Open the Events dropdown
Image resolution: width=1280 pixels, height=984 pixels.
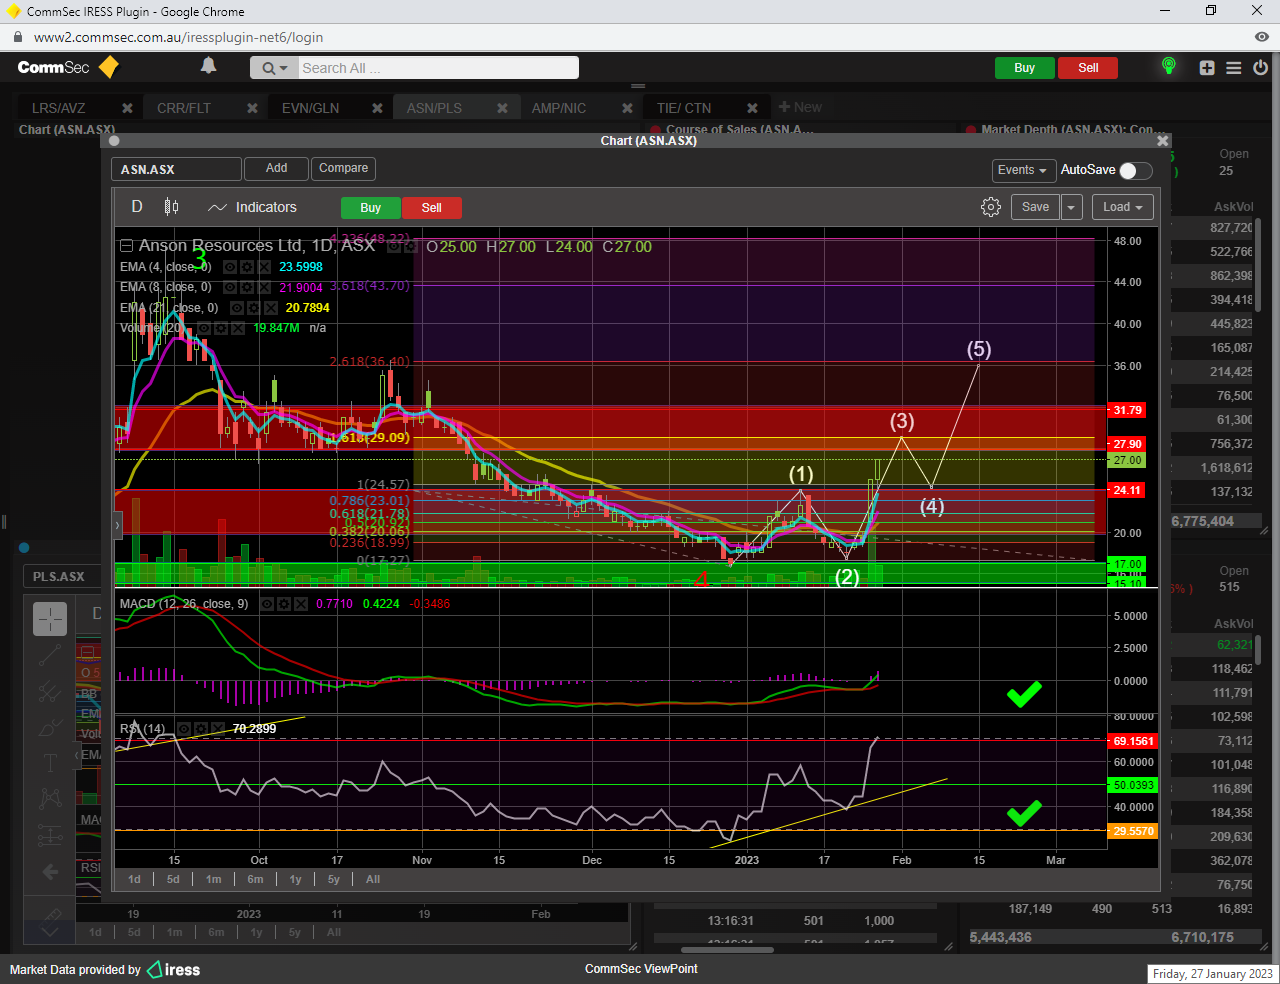pos(1022,170)
